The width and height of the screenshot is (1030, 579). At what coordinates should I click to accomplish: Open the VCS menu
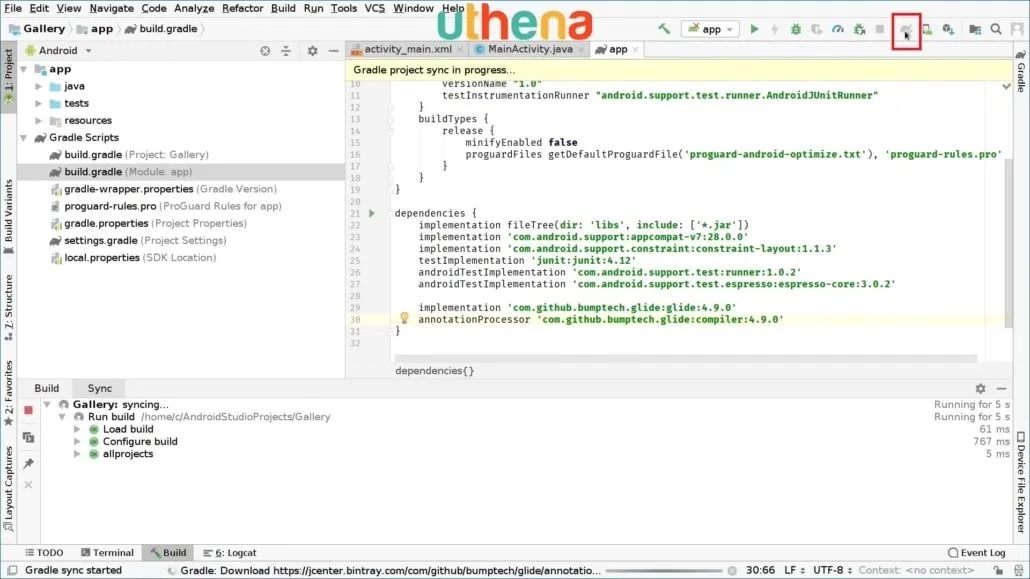pyautogui.click(x=374, y=9)
